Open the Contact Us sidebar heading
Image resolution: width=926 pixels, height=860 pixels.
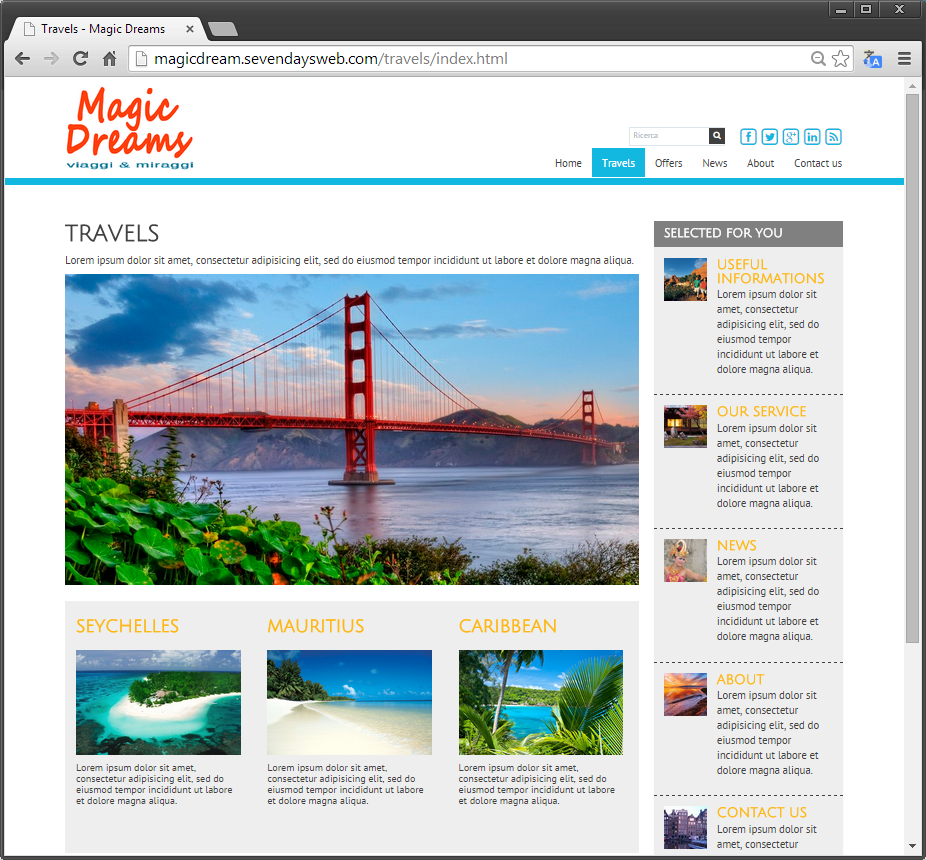click(x=762, y=813)
